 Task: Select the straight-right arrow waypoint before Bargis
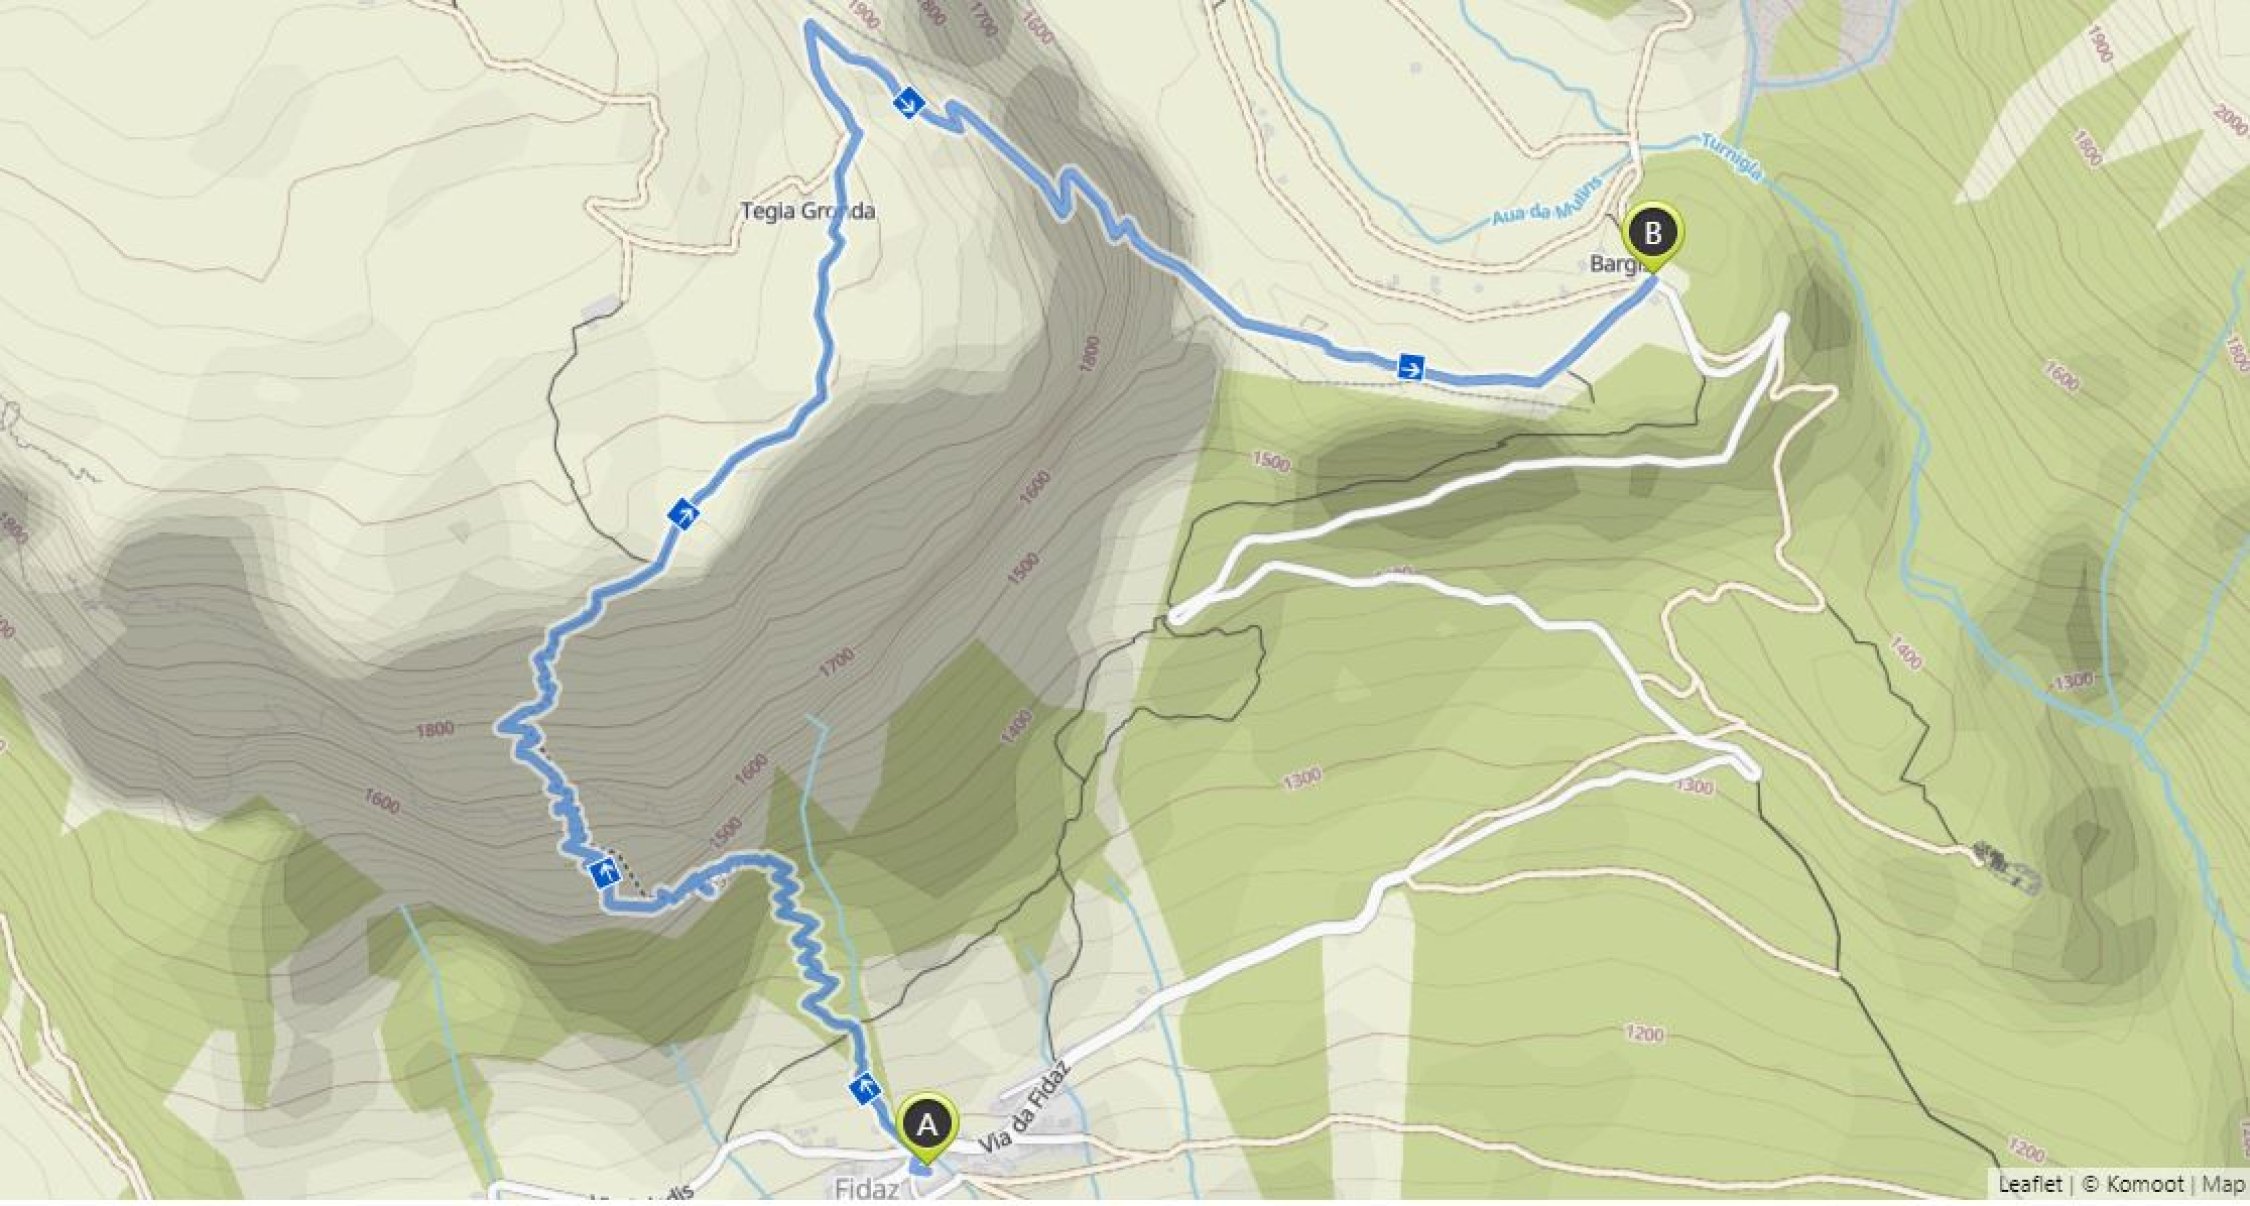pyautogui.click(x=1411, y=366)
